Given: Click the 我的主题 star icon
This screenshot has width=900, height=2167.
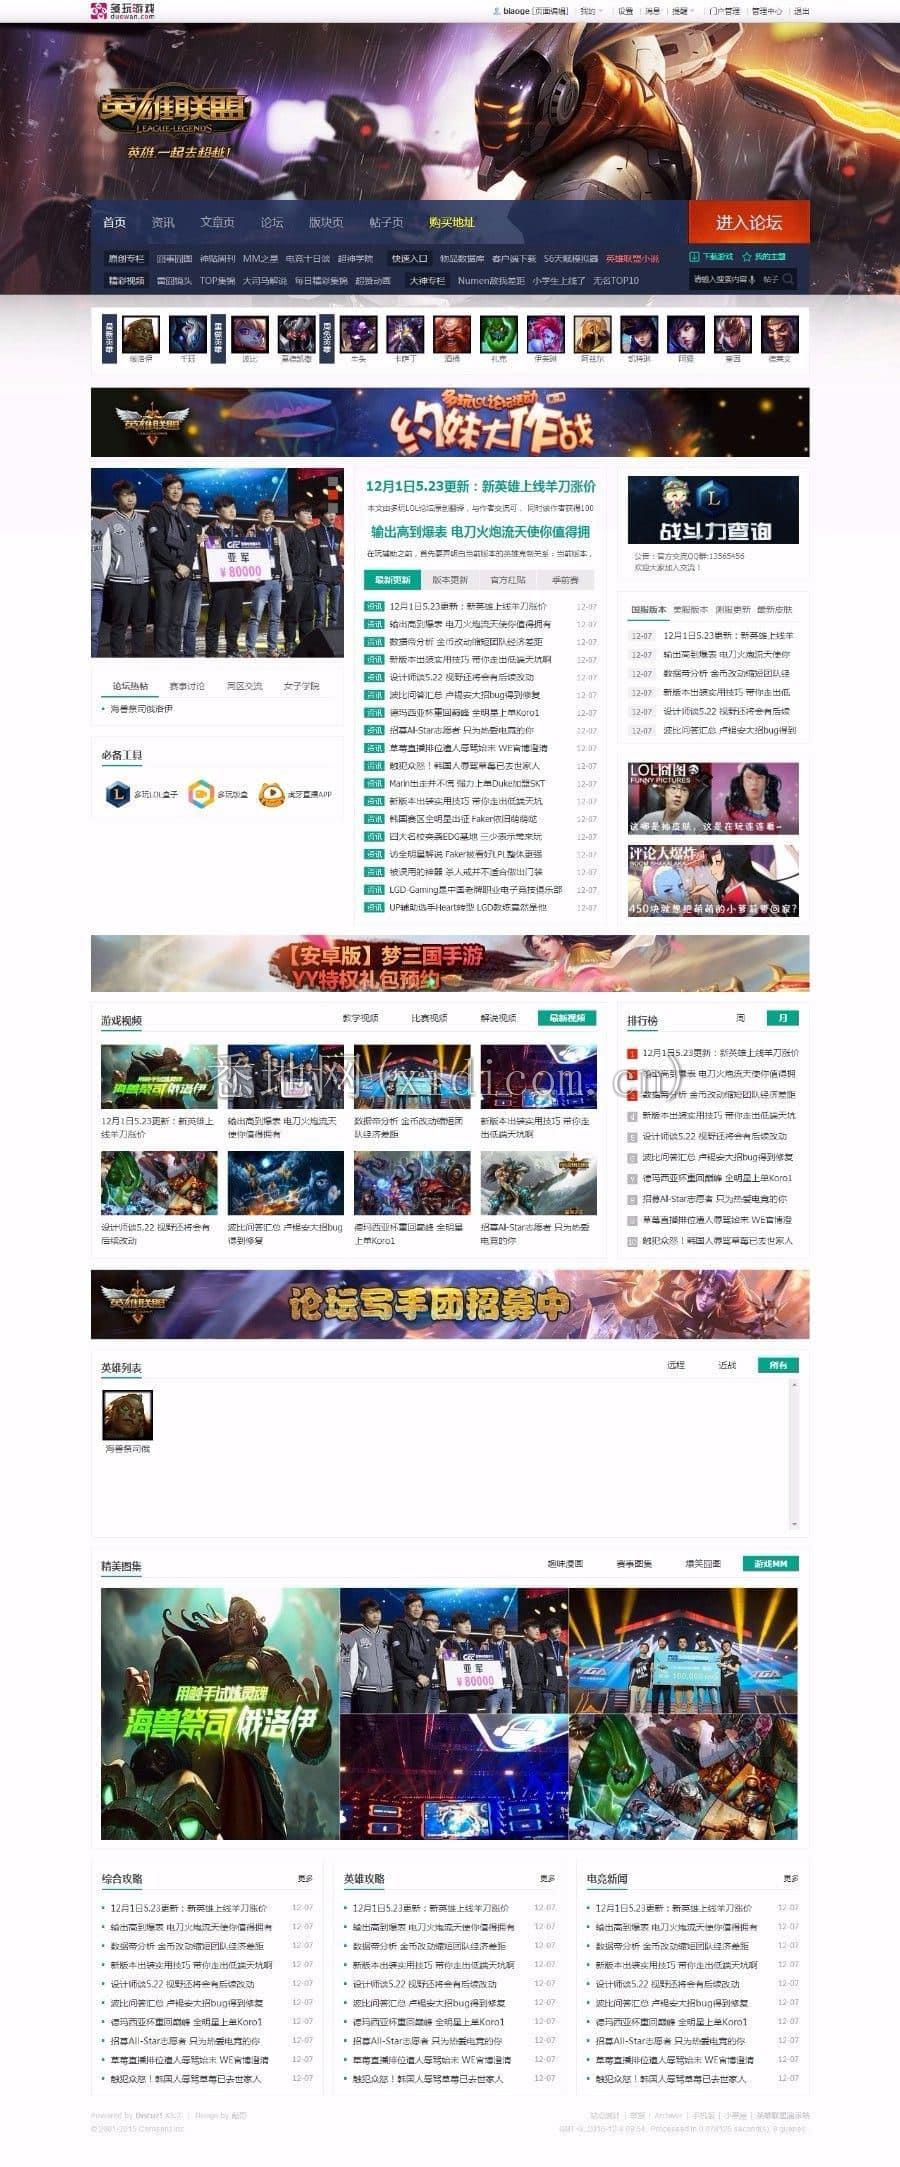Looking at the screenshot, I should coord(746,257).
